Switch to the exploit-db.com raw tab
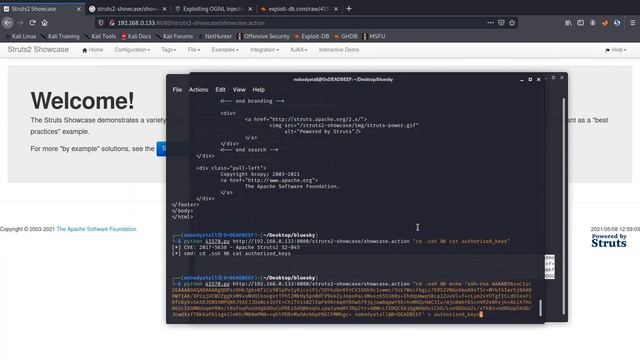 click(x=299, y=9)
